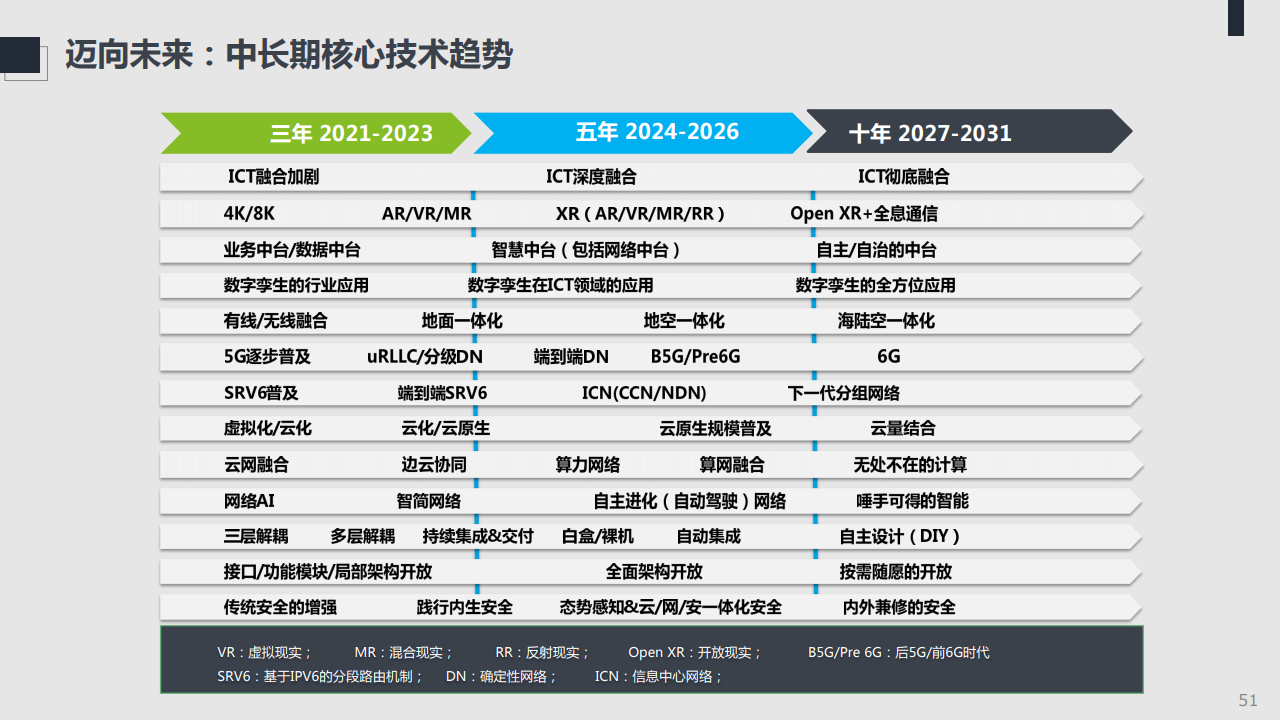Click the text 云量结合

[903, 428]
